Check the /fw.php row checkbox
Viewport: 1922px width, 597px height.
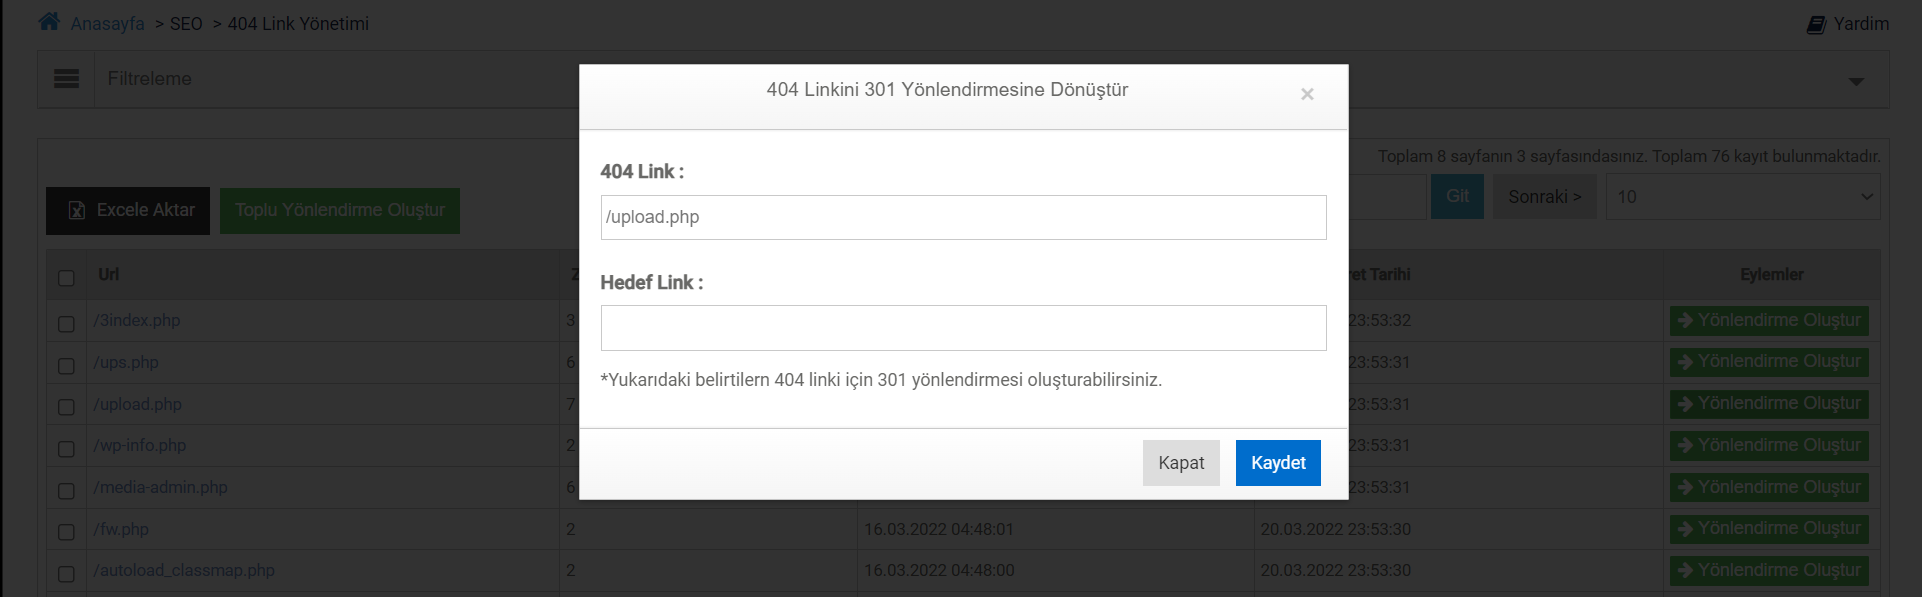[x=66, y=532]
